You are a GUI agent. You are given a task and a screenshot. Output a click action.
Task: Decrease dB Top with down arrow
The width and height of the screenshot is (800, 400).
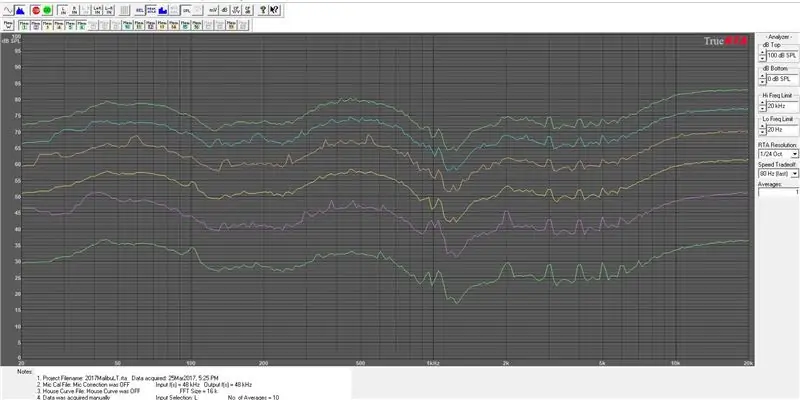(x=762, y=57)
